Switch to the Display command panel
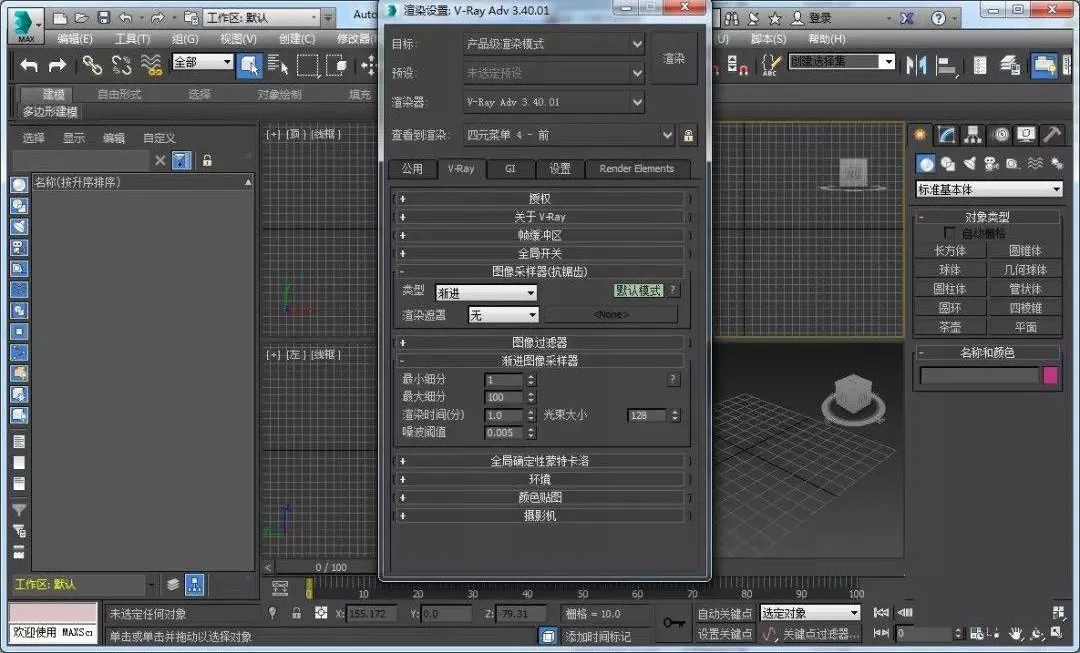The height and width of the screenshot is (653, 1080). coord(1026,134)
